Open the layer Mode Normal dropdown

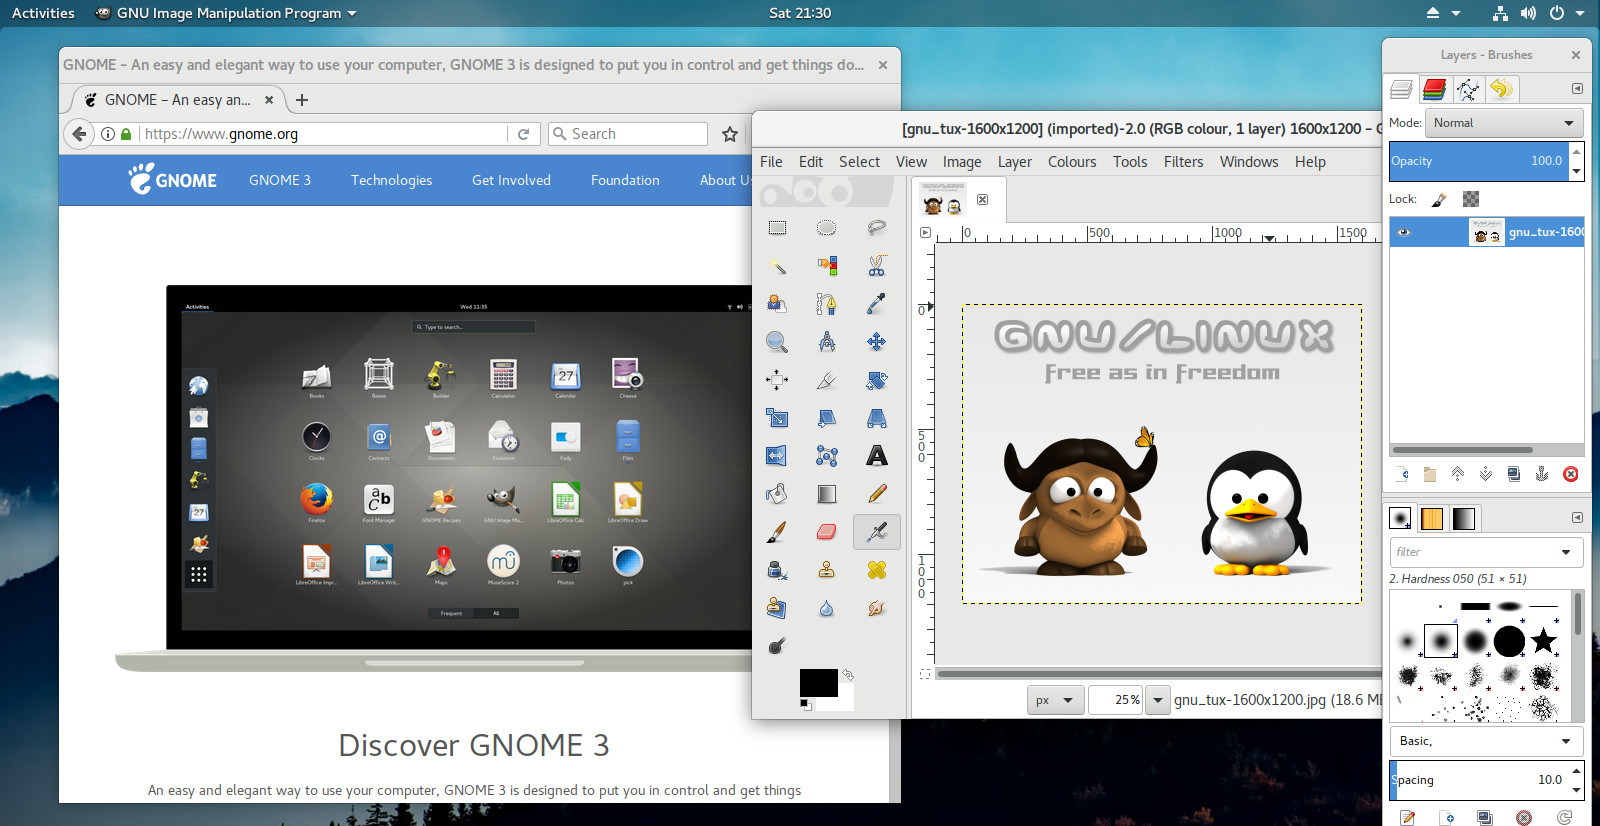1503,123
